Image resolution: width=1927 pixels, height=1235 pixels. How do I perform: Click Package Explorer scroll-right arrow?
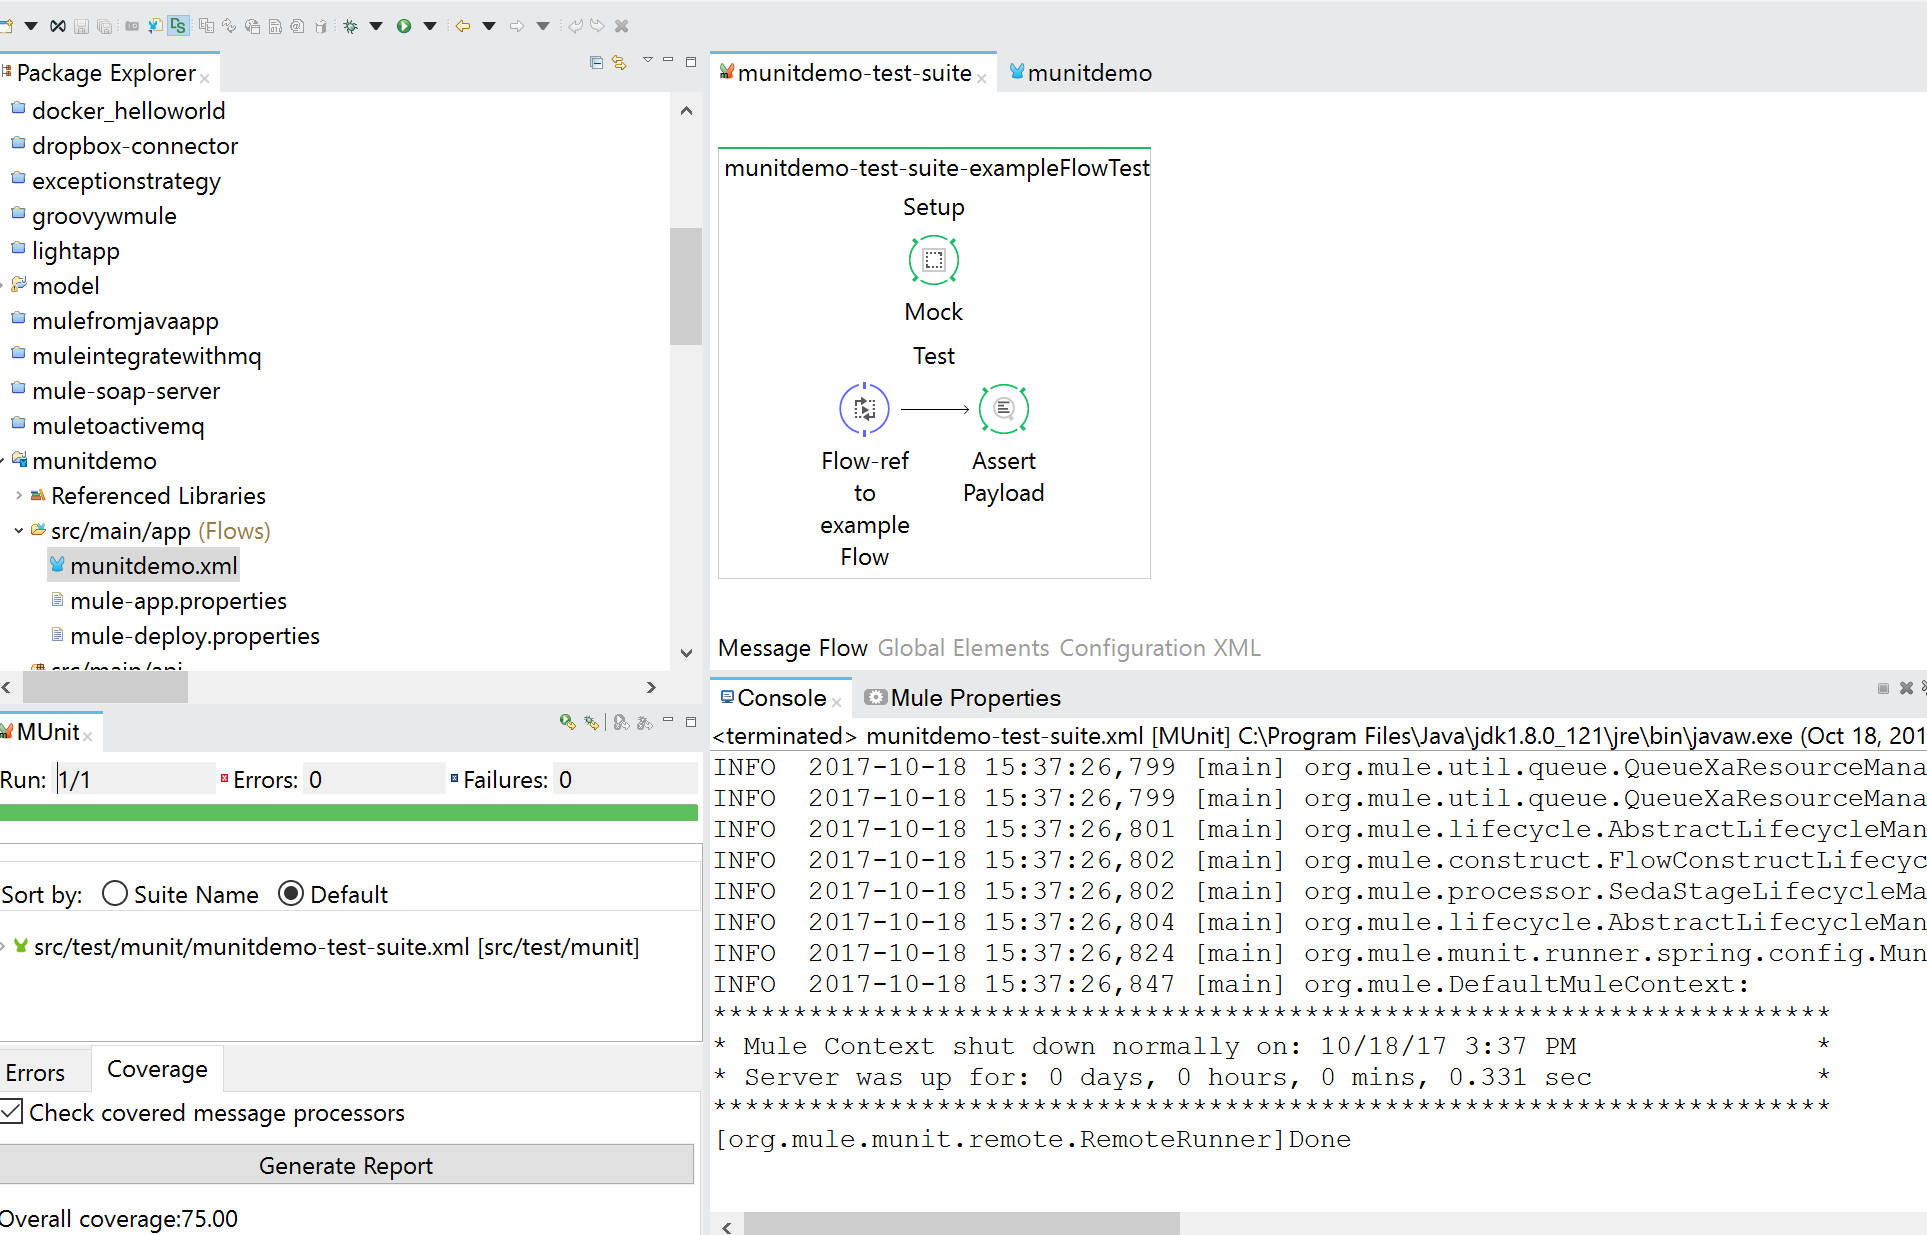tap(651, 687)
